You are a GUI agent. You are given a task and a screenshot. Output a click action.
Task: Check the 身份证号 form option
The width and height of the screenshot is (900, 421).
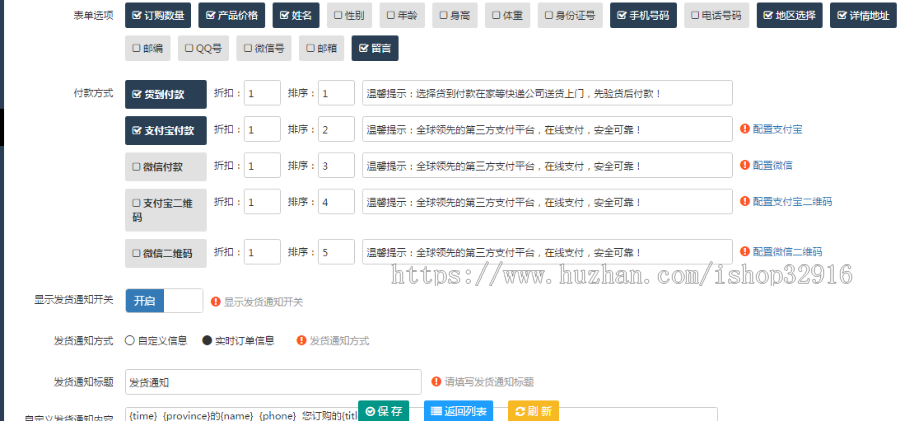(569, 16)
